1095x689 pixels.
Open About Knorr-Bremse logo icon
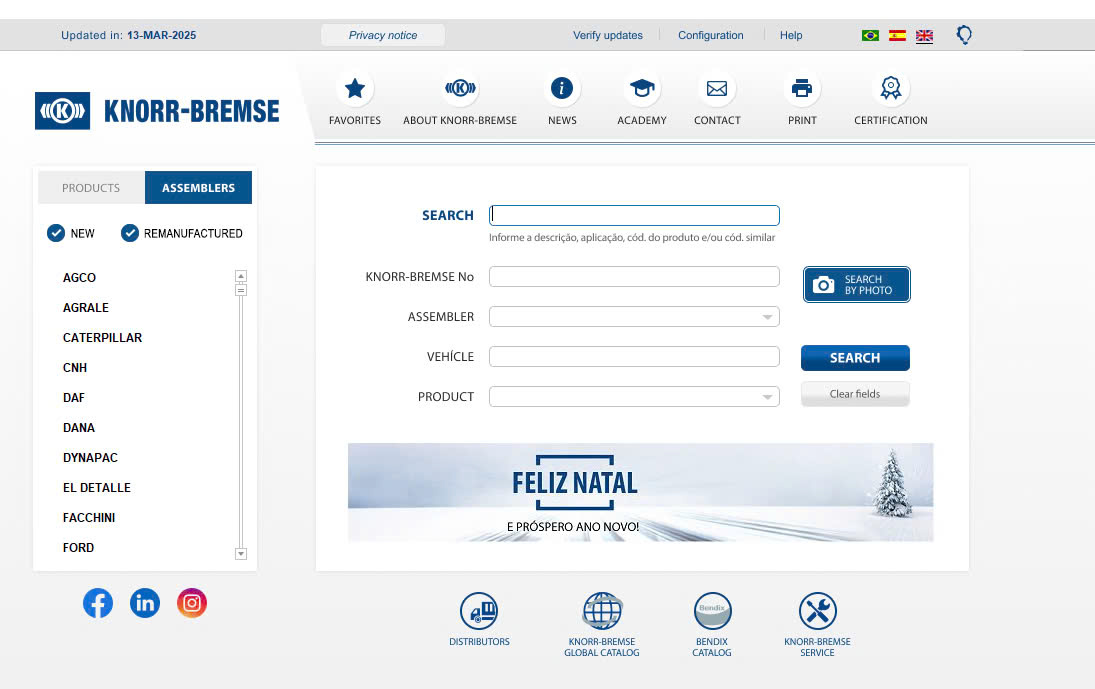pos(460,89)
